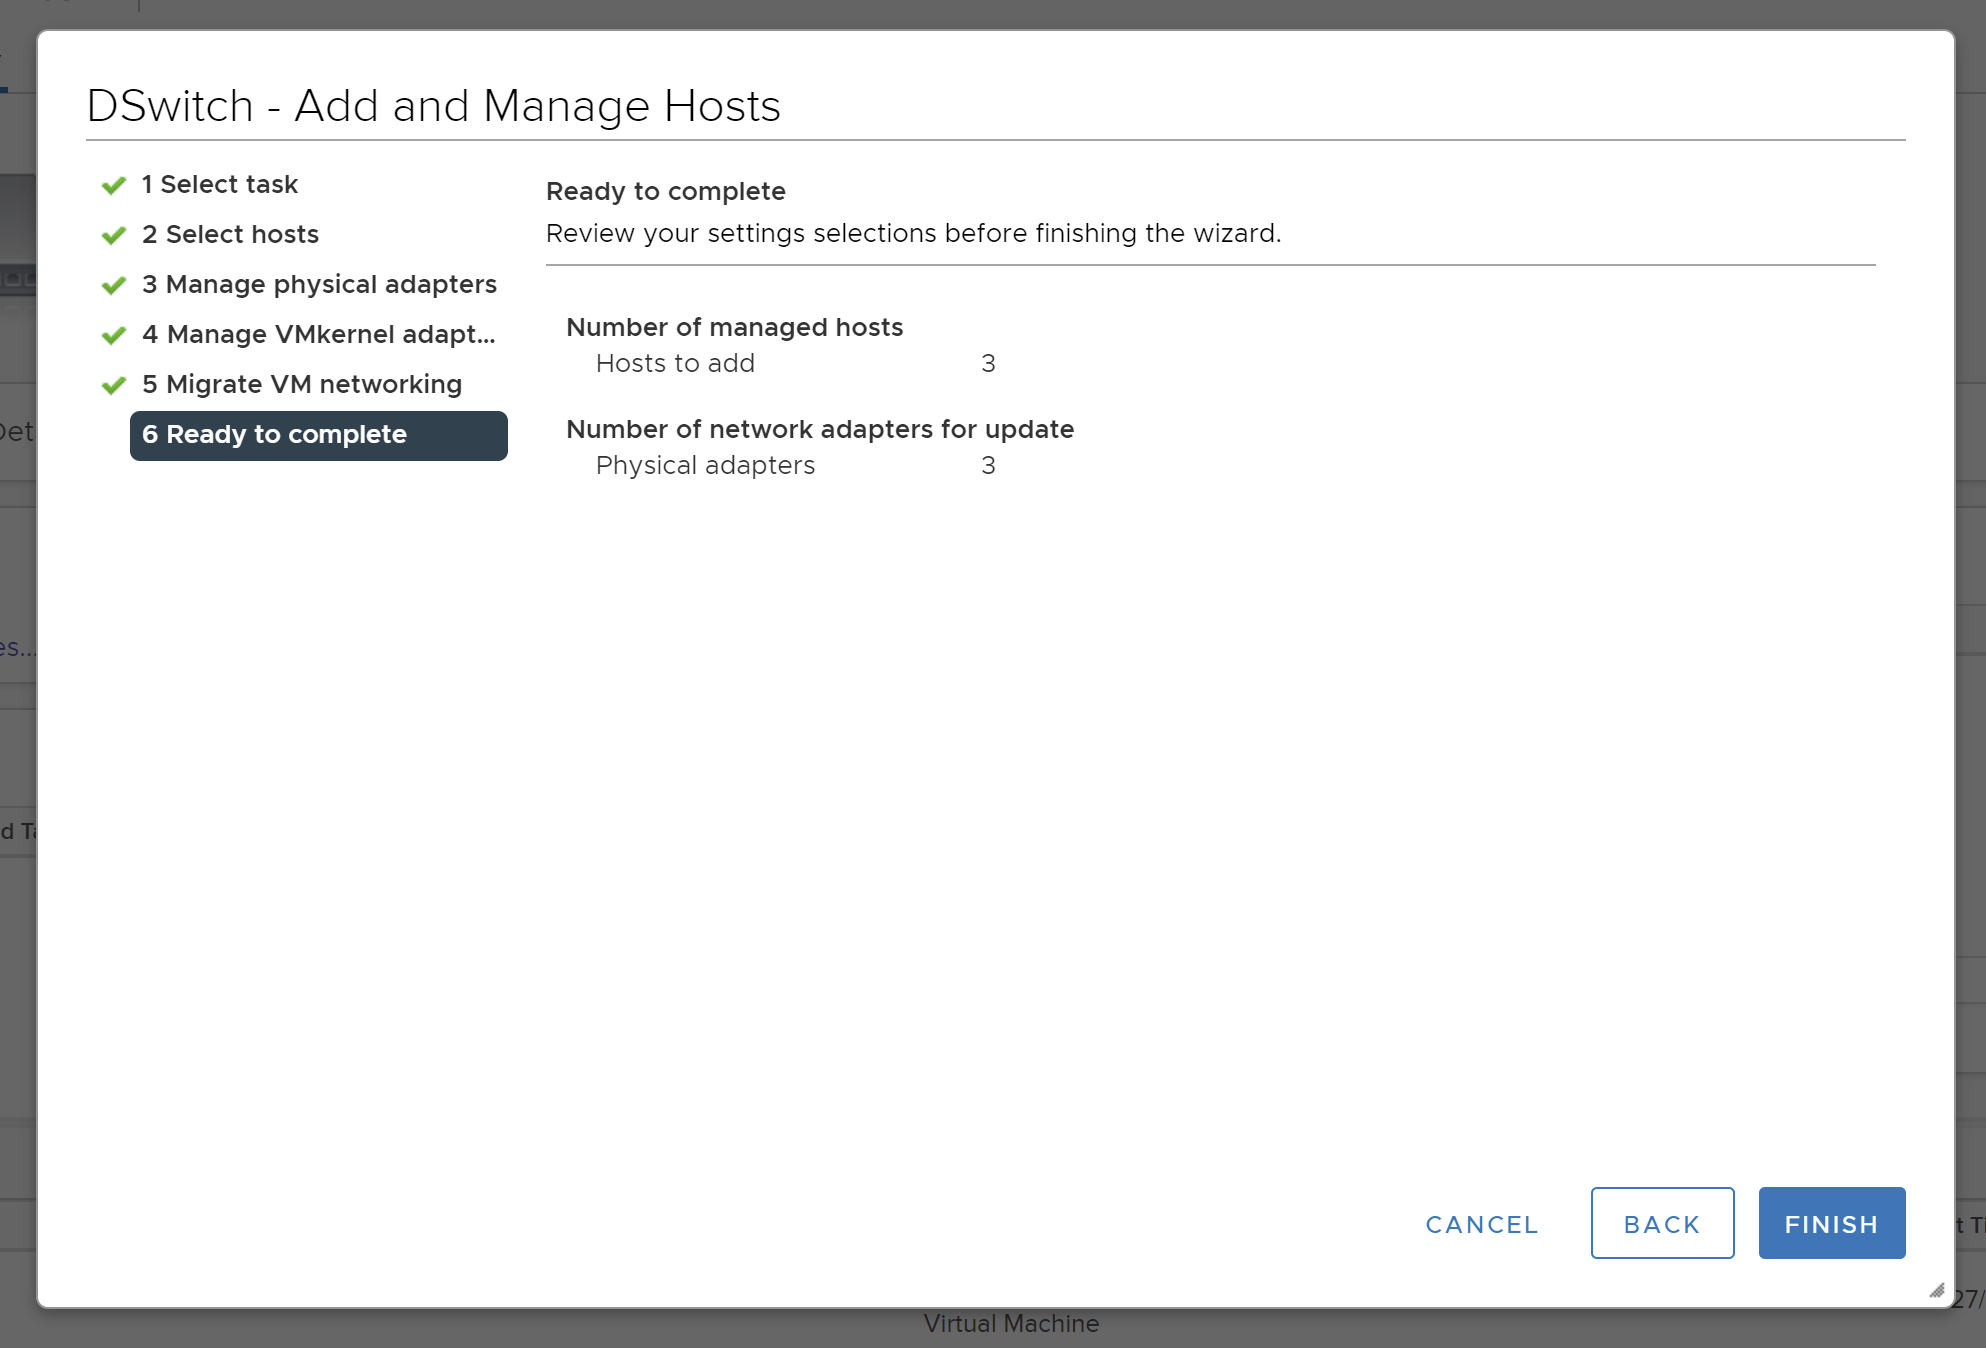The image size is (1986, 1348).
Task: Jump to step 5 Migrate VM networking
Action: click(301, 384)
